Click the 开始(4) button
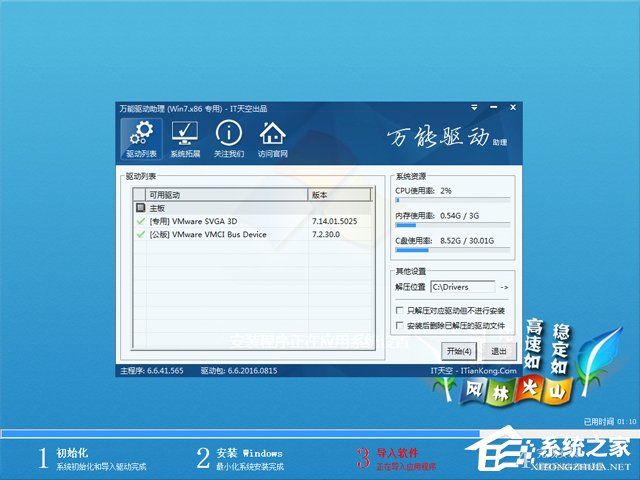640x480 pixels. [459, 351]
